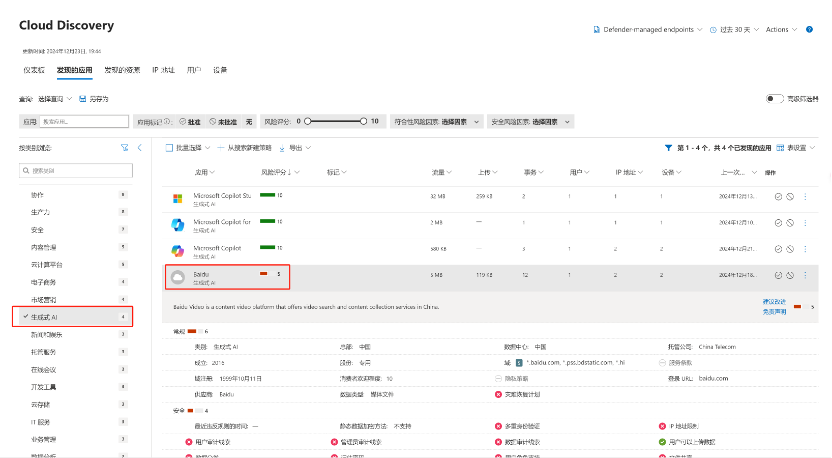Open the 合规性风险因素 dropdown
Image resolution: width=832 pixels, height=458 pixels.
(436, 122)
